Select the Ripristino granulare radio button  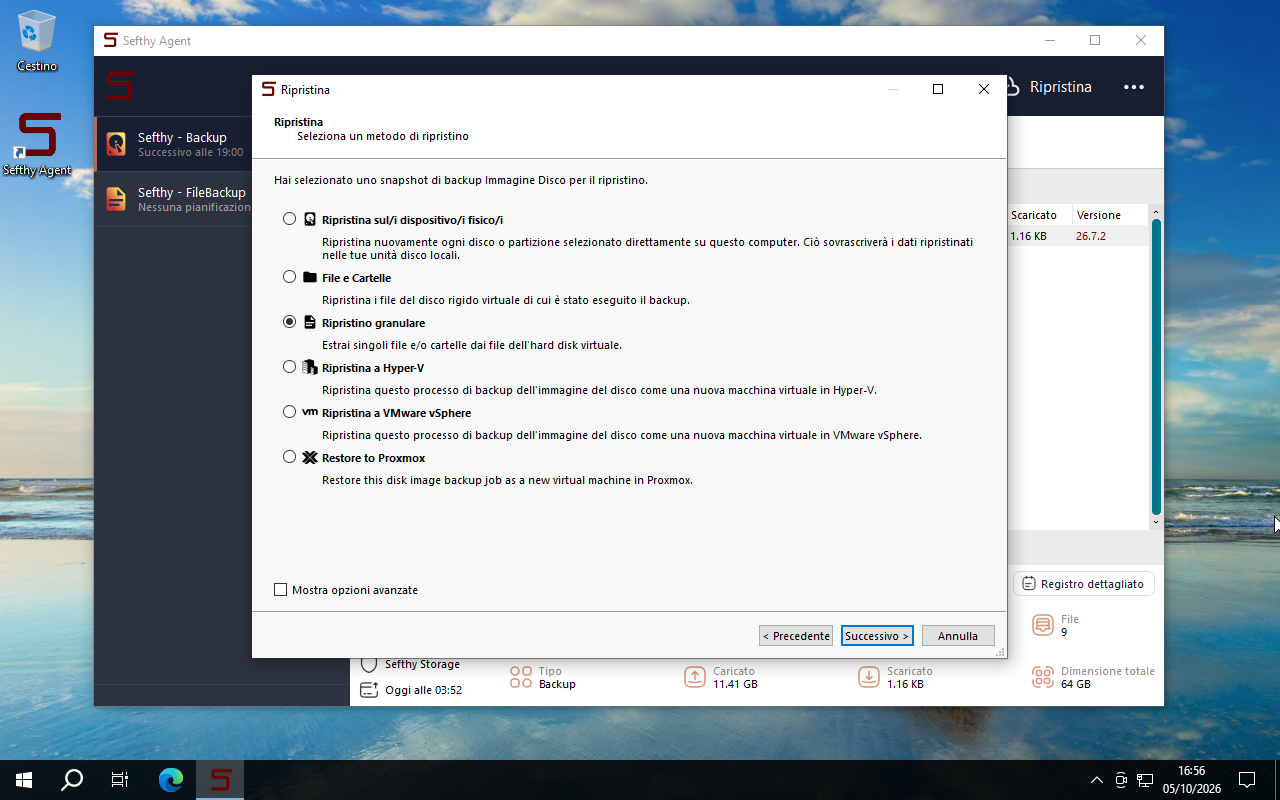click(x=290, y=322)
